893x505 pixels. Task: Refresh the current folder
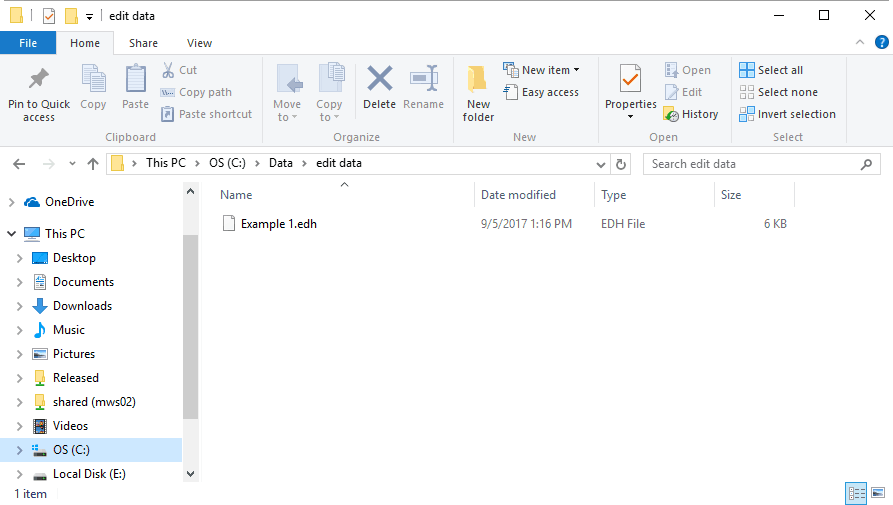(621, 165)
